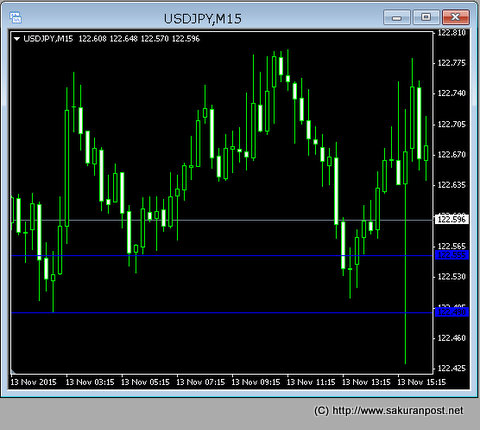Click the 13 Nov 07:15 time label

201,382
